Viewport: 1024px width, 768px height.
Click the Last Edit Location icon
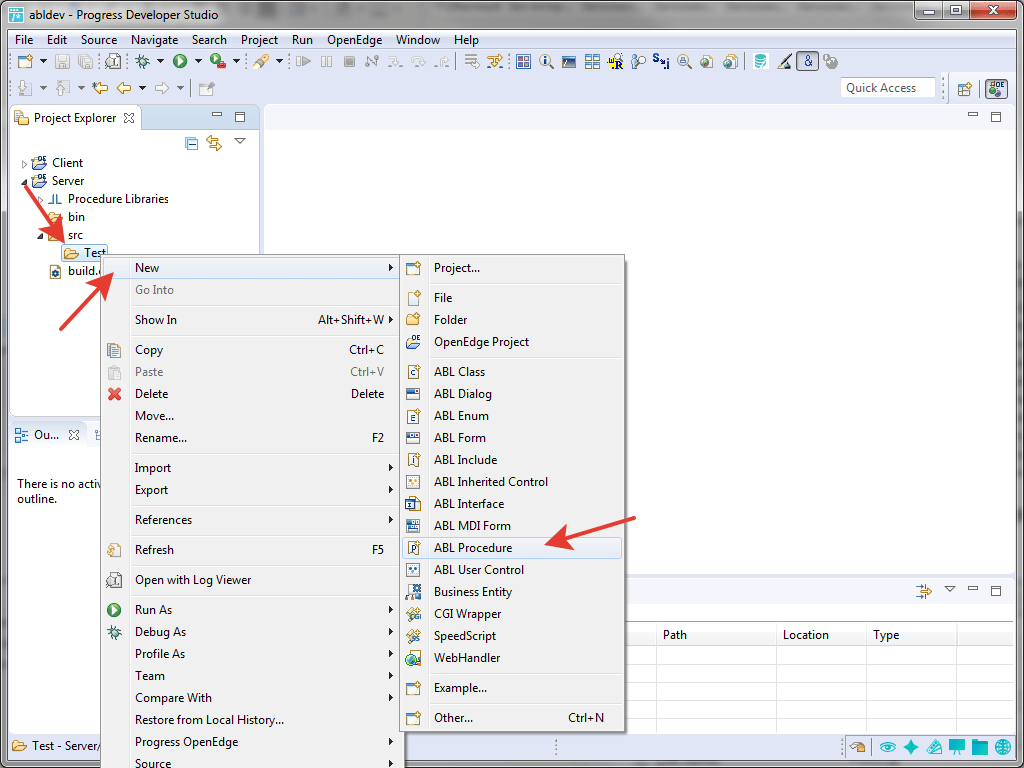point(99,88)
